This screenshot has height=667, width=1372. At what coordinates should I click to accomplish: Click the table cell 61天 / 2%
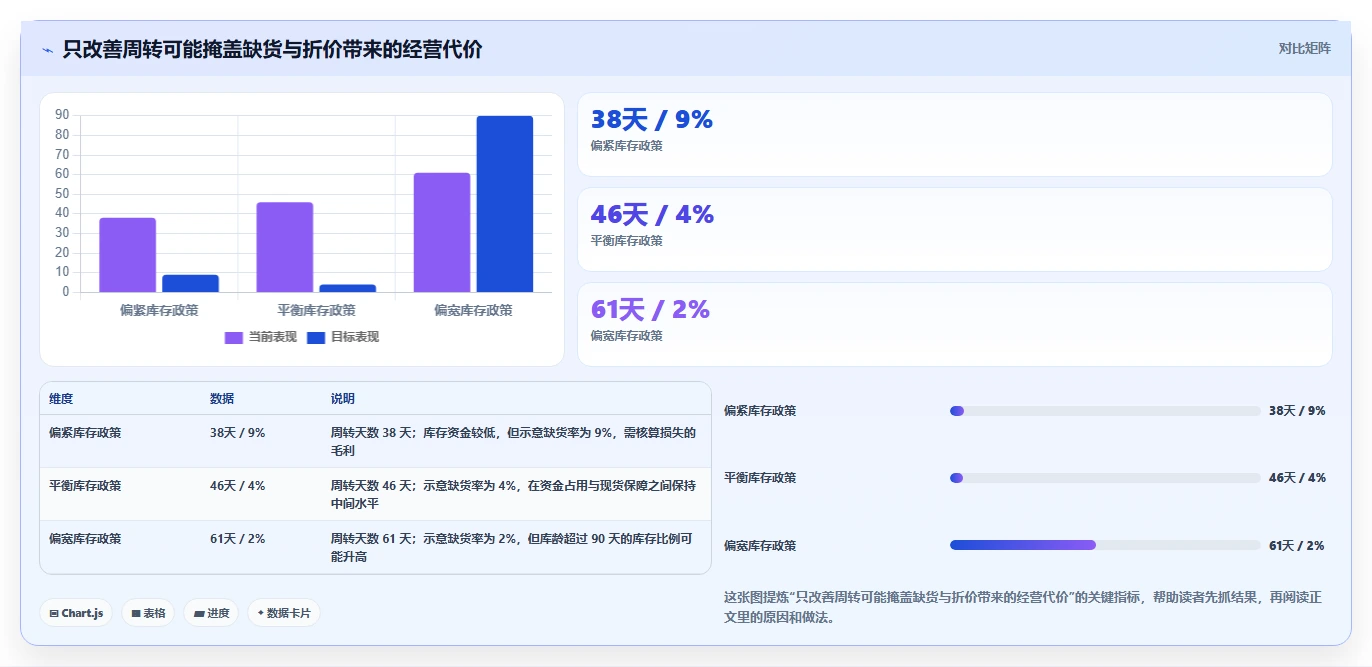pos(238,539)
